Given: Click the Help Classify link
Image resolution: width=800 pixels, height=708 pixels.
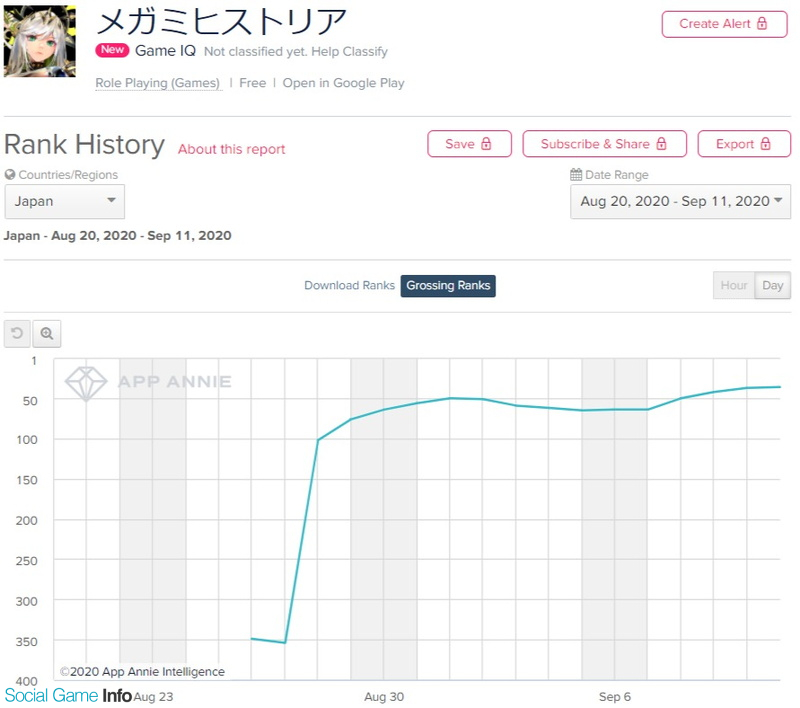Looking at the screenshot, I should (349, 52).
